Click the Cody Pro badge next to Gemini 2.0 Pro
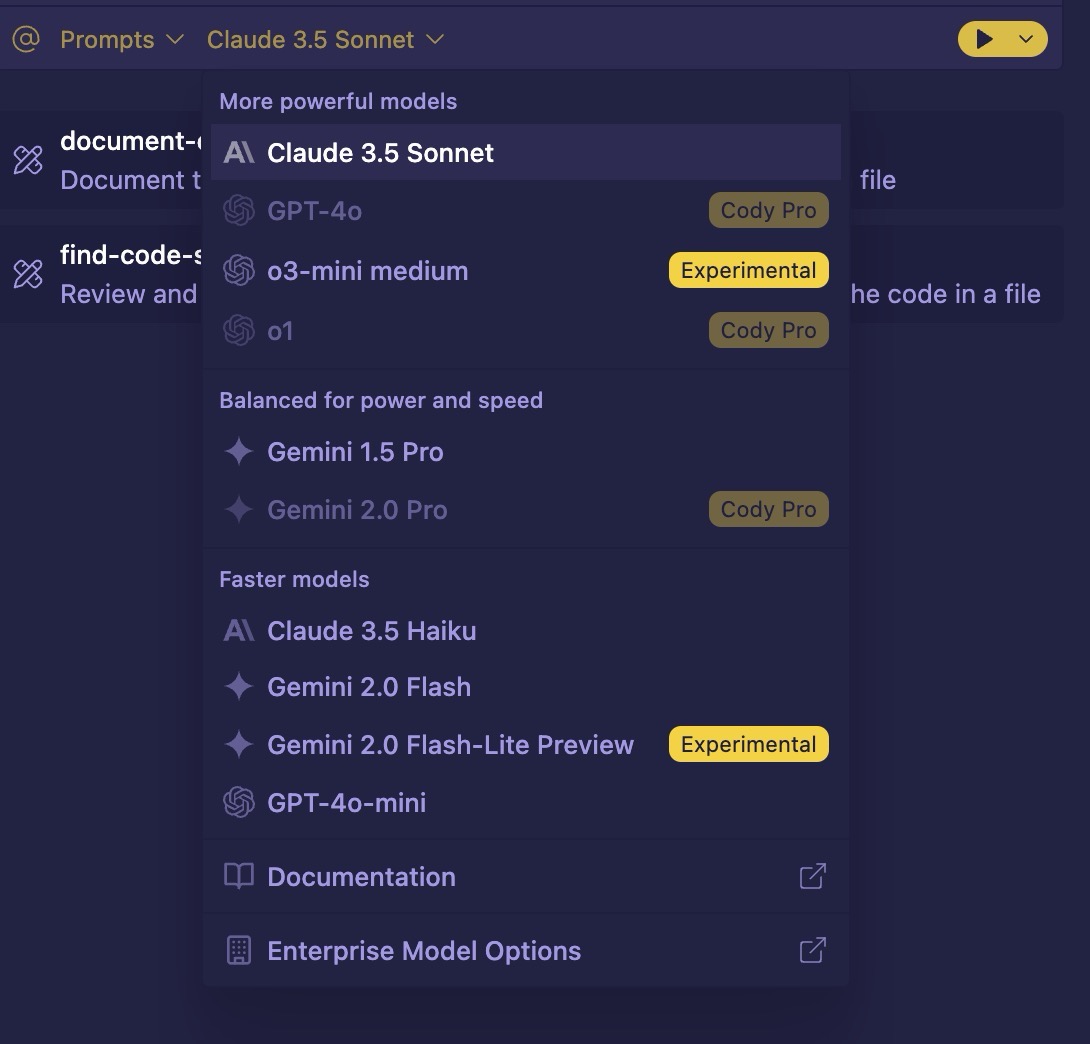Image resolution: width=1090 pixels, height=1044 pixels. click(x=768, y=509)
